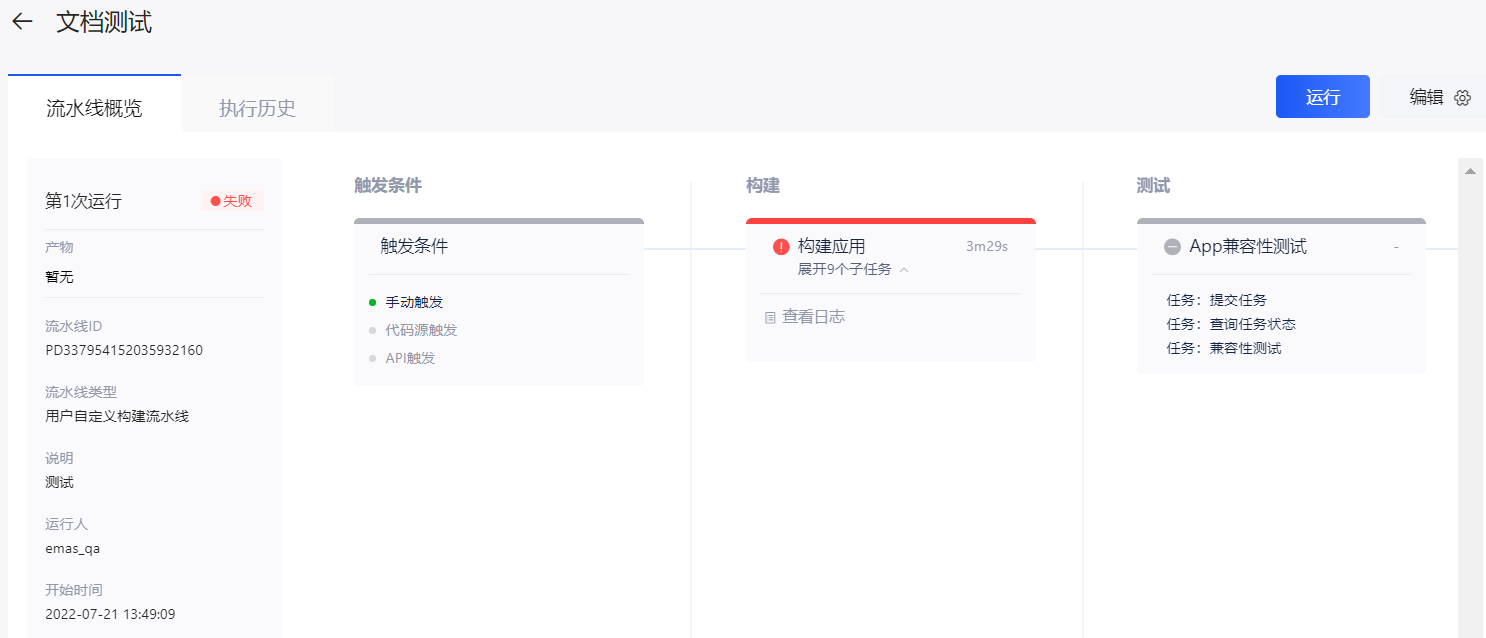Click the scrollbar up arrow
The image size is (1486, 638).
click(x=1469, y=172)
